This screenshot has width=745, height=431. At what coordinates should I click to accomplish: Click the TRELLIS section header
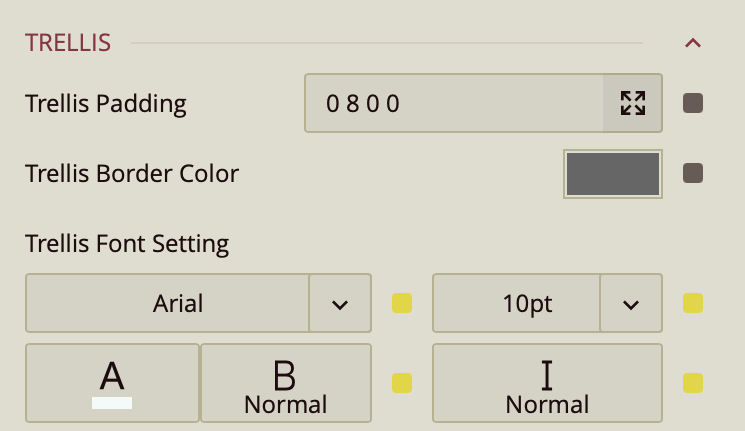click(68, 43)
